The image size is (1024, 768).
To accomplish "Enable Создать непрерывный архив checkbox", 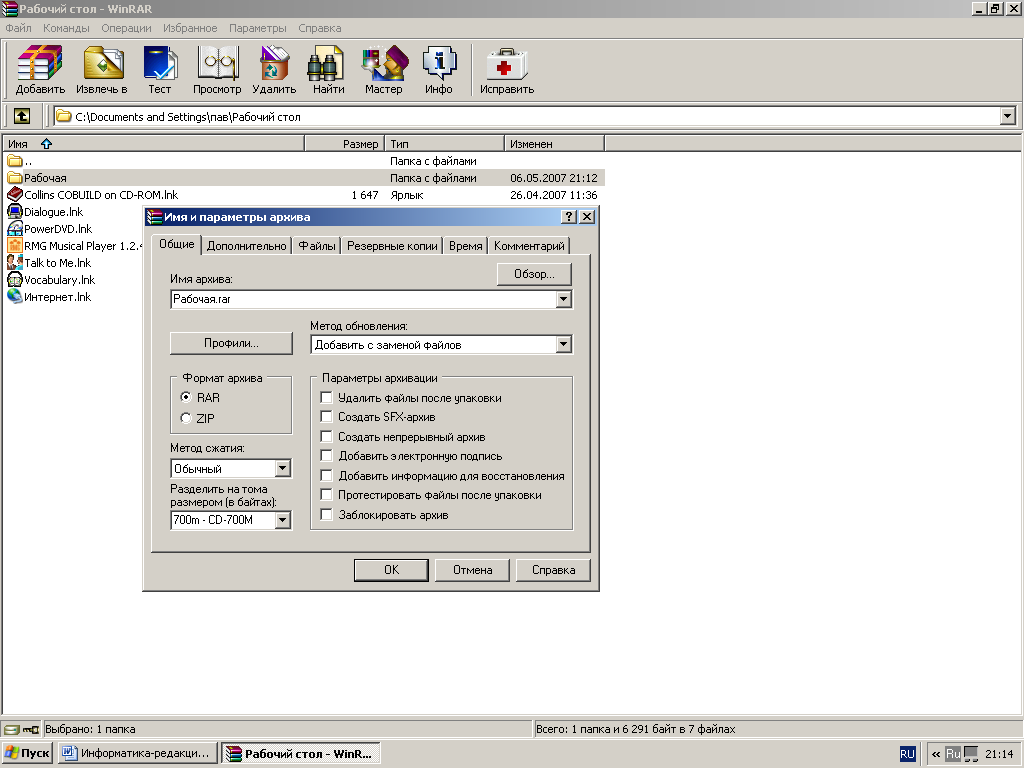I will coord(327,436).
